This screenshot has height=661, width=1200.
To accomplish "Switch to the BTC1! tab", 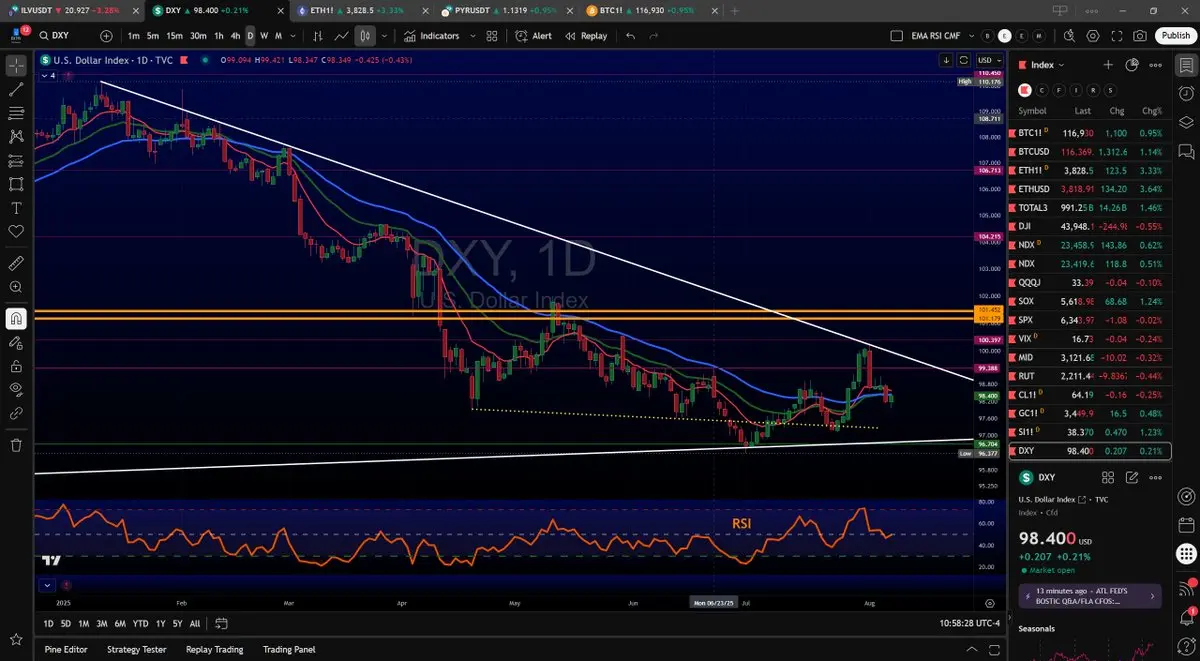I will pos(652,10).
